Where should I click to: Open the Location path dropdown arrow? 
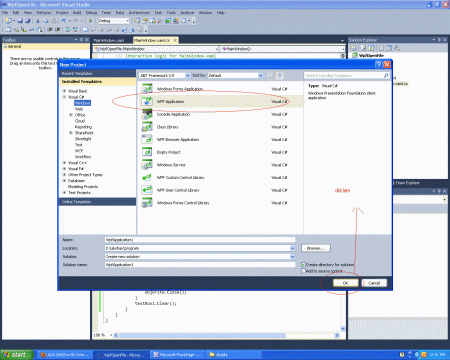coord(292,248)
